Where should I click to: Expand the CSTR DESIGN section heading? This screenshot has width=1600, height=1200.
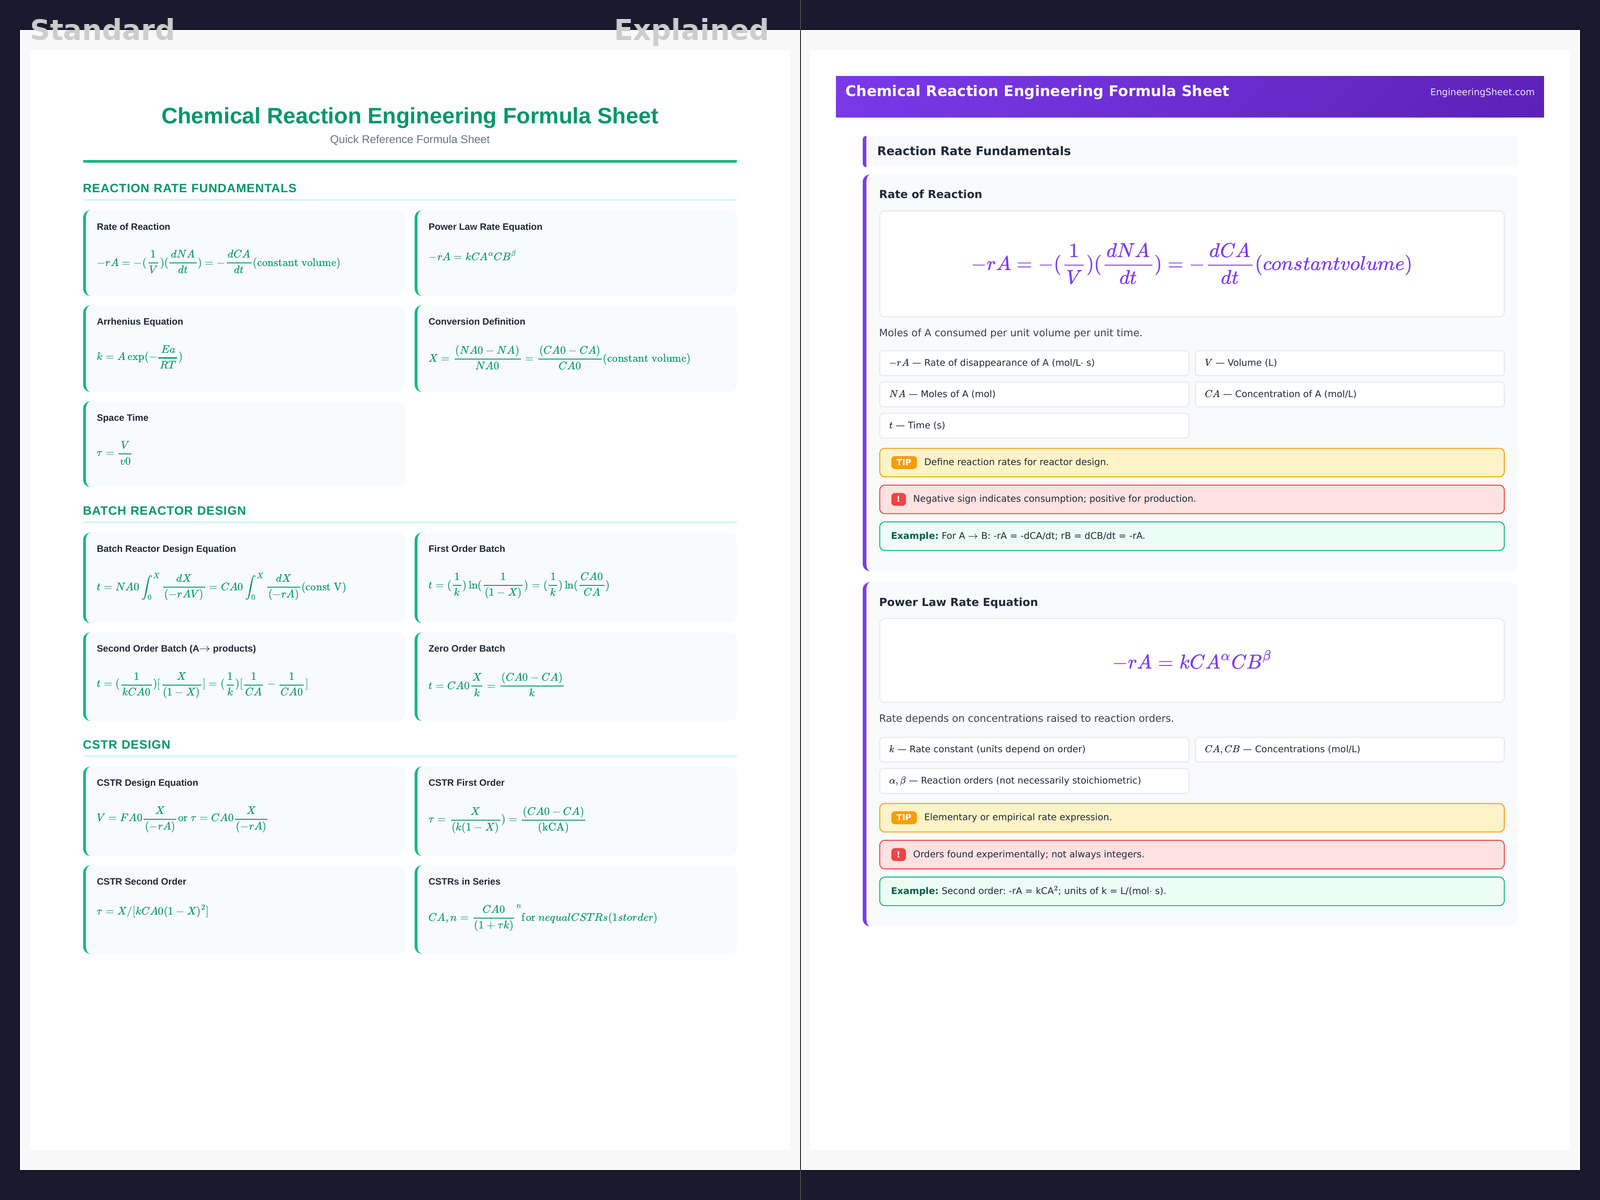(x=127, y=745)
